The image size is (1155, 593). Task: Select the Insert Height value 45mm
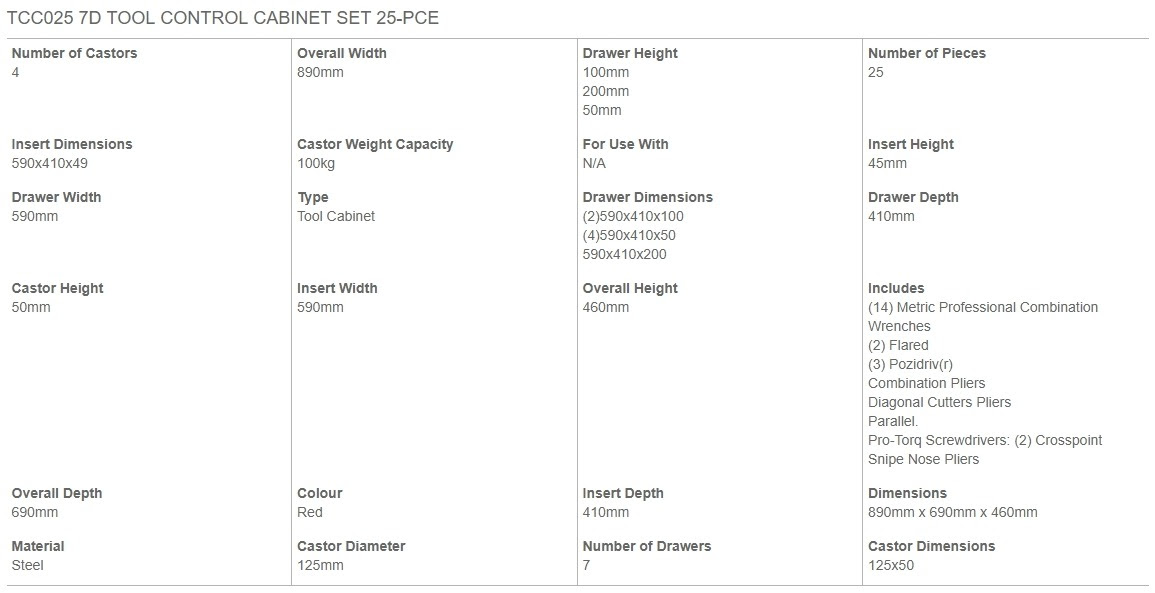(x=888, y=164)
